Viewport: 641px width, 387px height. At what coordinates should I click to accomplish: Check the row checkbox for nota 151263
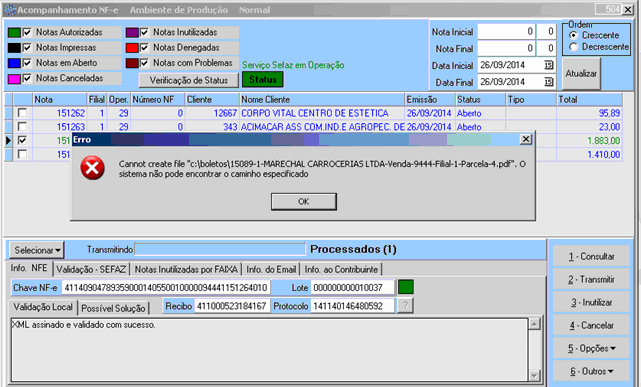22,126
